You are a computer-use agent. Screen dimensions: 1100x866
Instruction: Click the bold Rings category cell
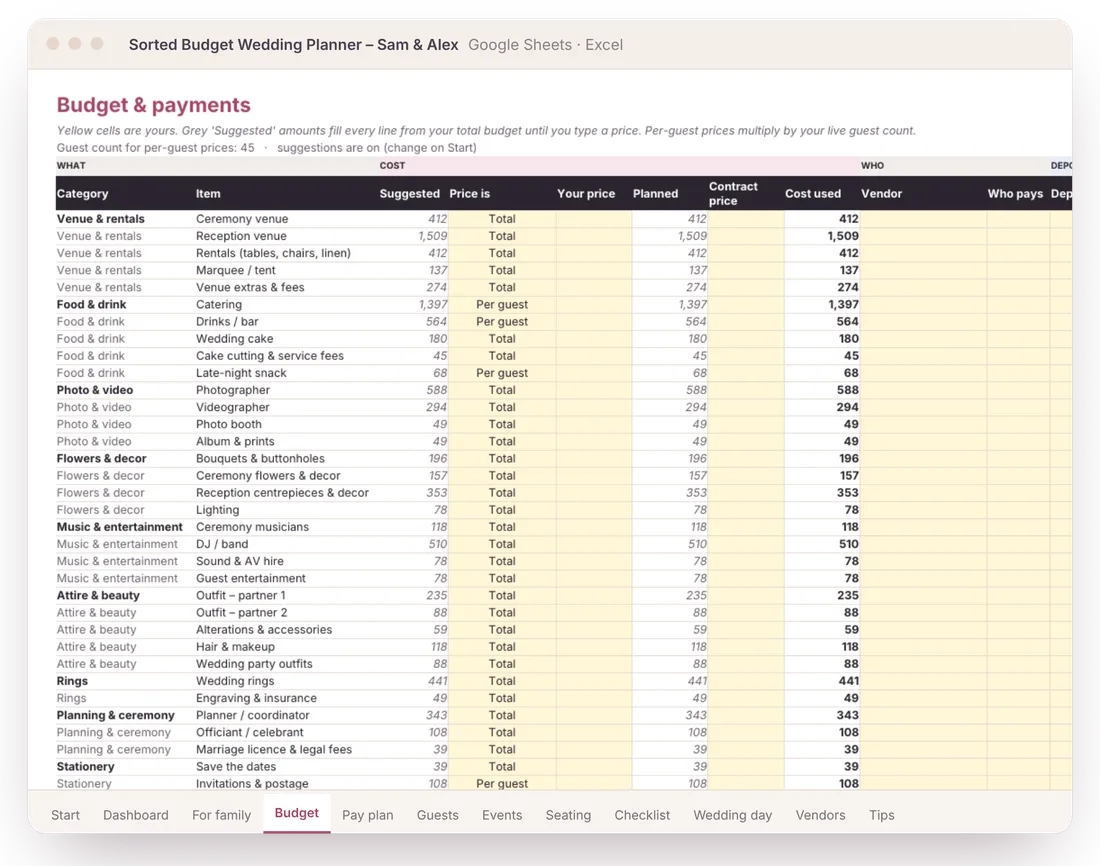pyautogui.click(x=72, y=681)
